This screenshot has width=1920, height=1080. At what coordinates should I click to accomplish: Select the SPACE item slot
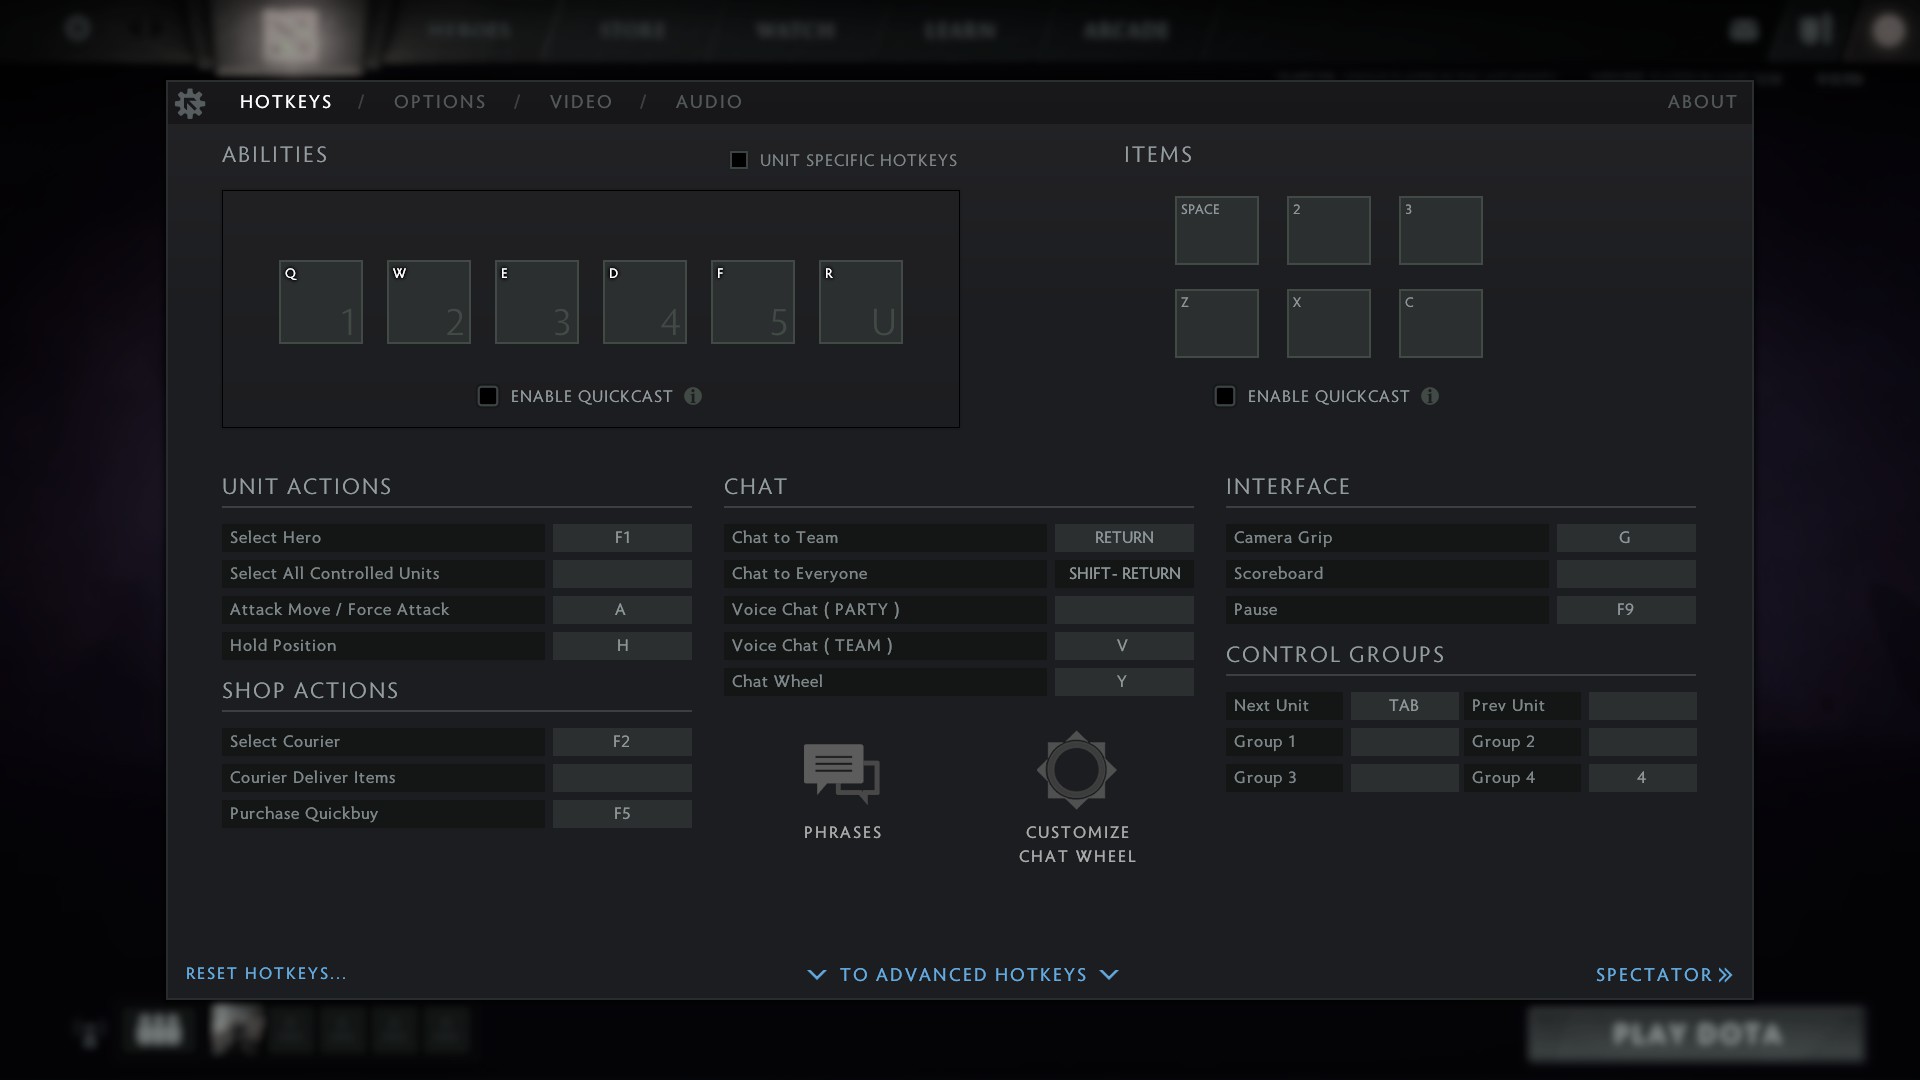point(1216,230)
